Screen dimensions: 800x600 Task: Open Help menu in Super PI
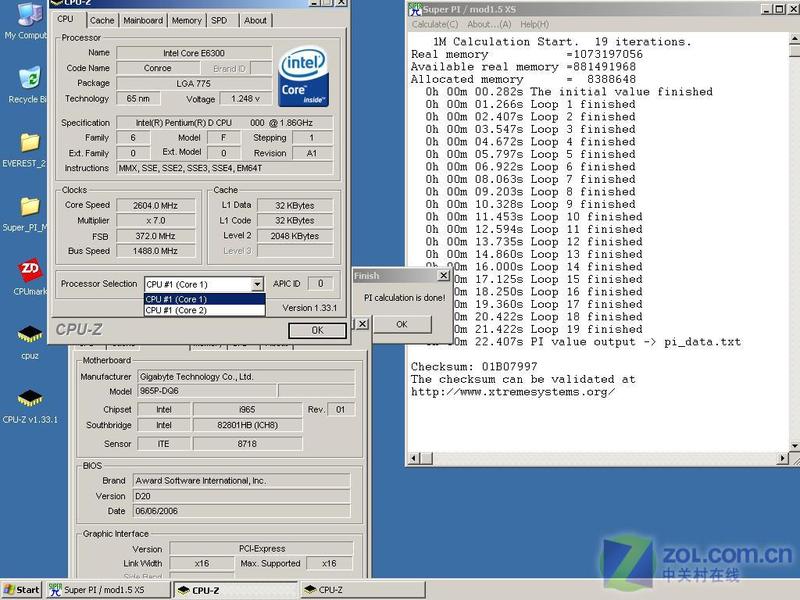click(534, 24)
